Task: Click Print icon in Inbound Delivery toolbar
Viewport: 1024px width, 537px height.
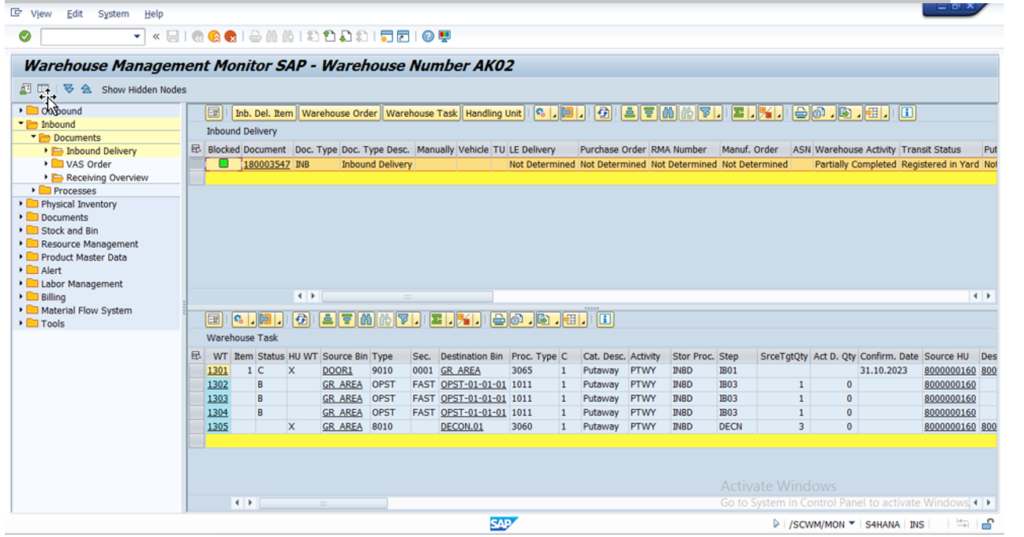Action: pos(801,113)
